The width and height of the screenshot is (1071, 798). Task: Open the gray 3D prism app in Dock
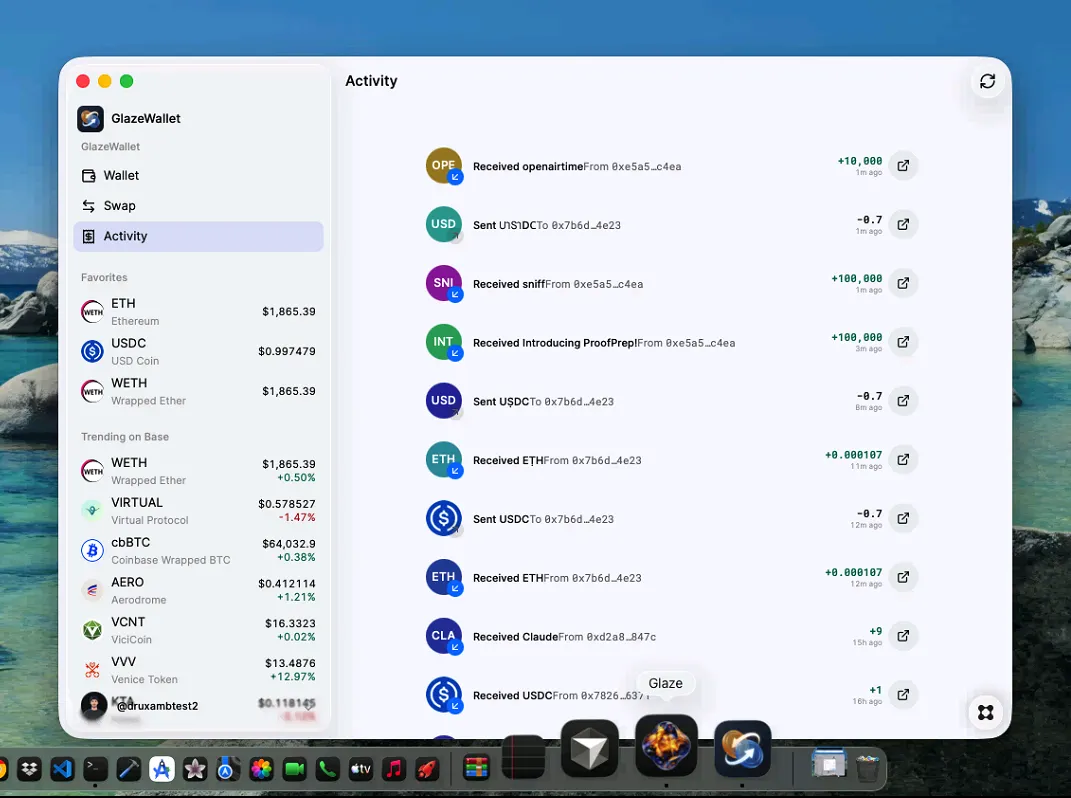589,749
